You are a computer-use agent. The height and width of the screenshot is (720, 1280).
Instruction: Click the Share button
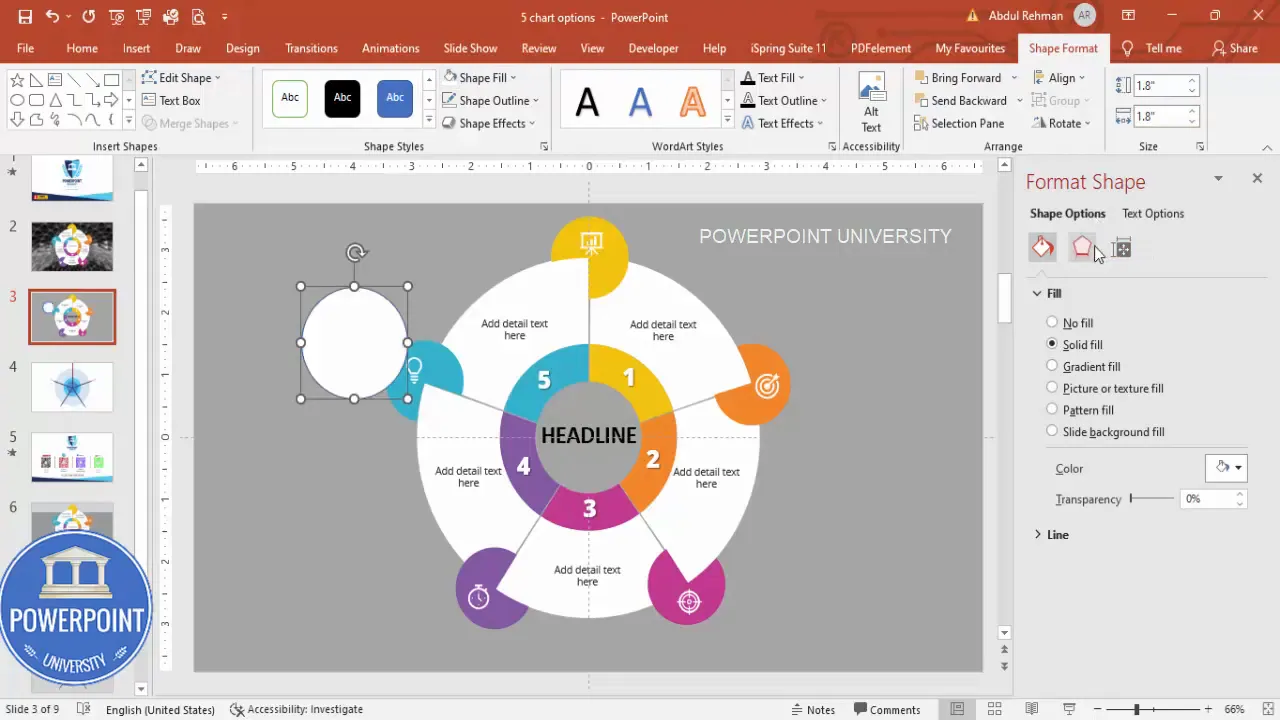pyautogui.click(x=1234, y=48)
